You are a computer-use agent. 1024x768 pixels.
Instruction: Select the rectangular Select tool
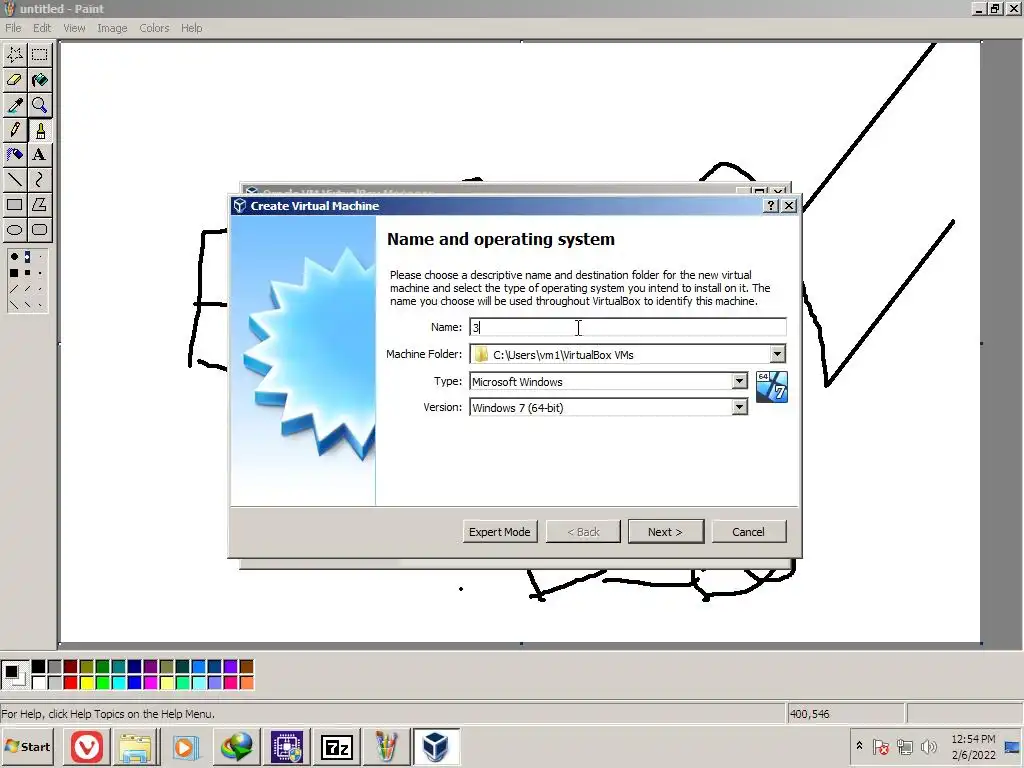pyautogui.click(x=39, y=55)
